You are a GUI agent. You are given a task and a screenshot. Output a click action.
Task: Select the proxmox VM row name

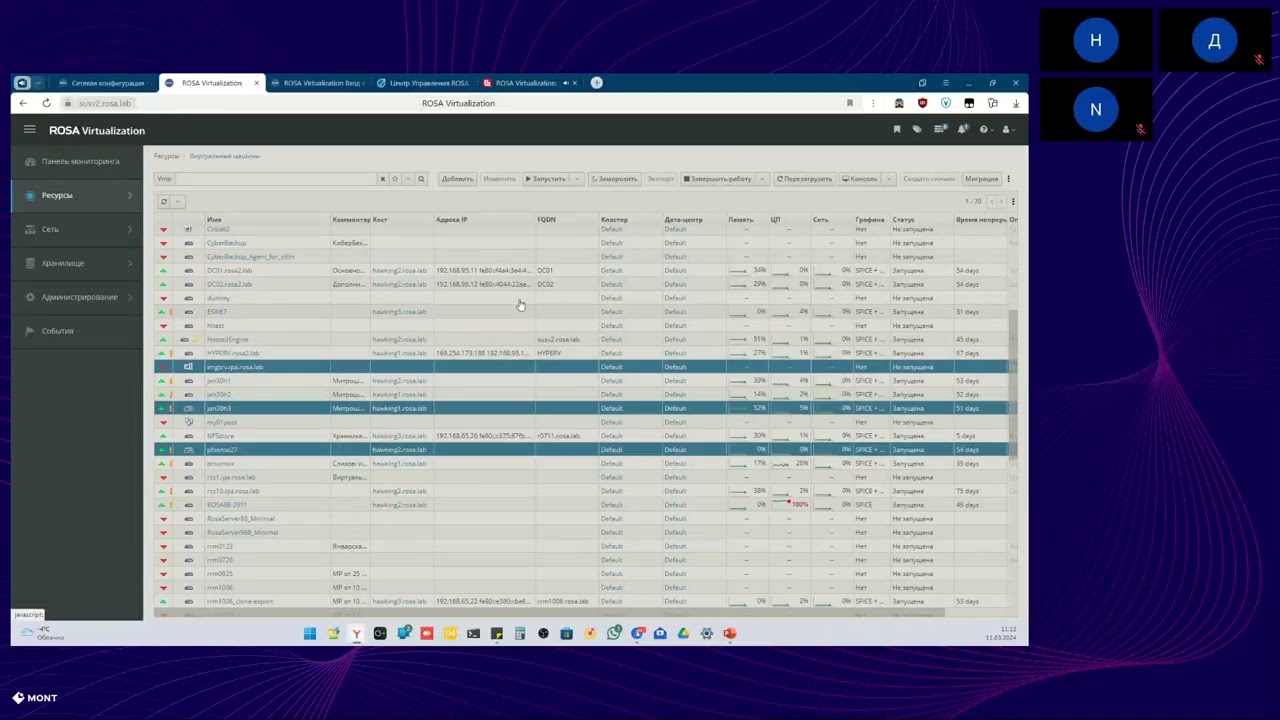[x=219, y=463]
